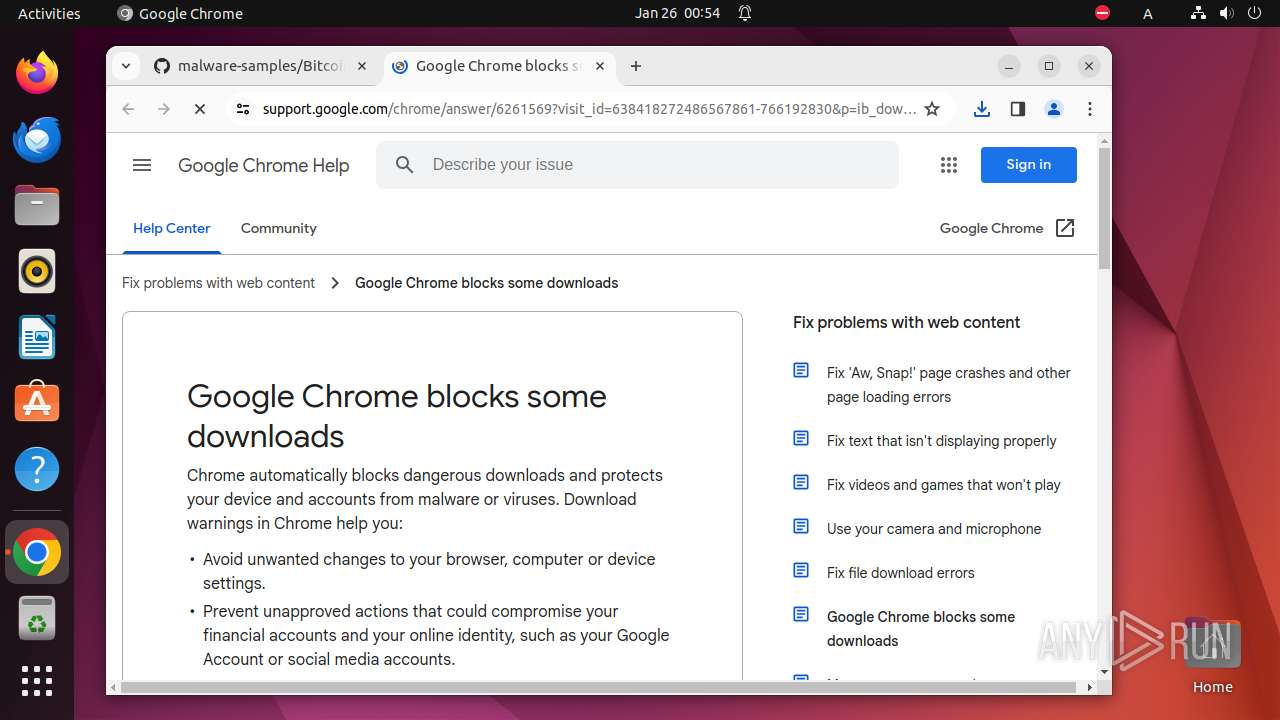Image resolution: width=1280 pixels, height=720 pixels.
Task: Show all applications grid
Action: [x=37, y=681]
